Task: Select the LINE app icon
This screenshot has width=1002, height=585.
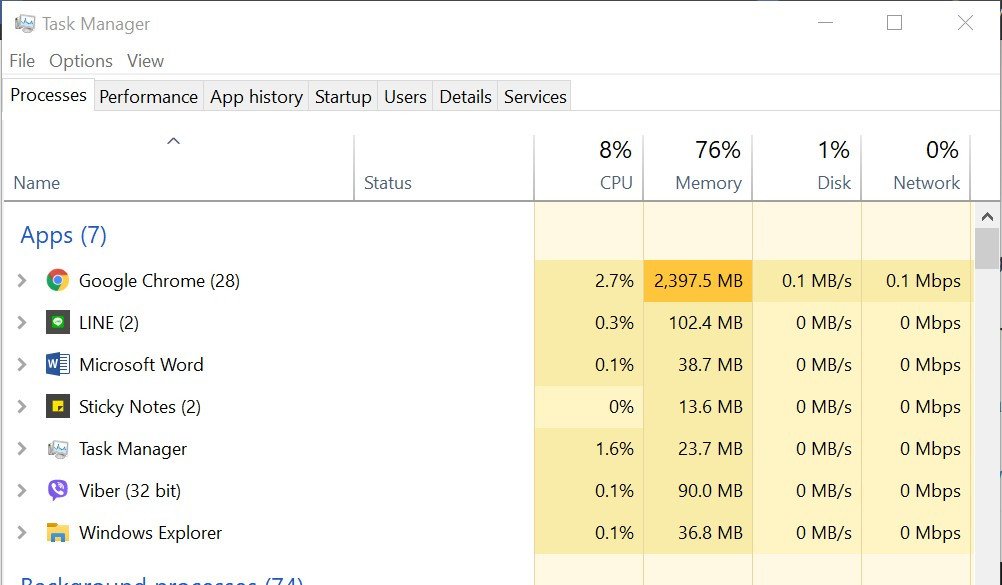Action: (x=58, y=322)
